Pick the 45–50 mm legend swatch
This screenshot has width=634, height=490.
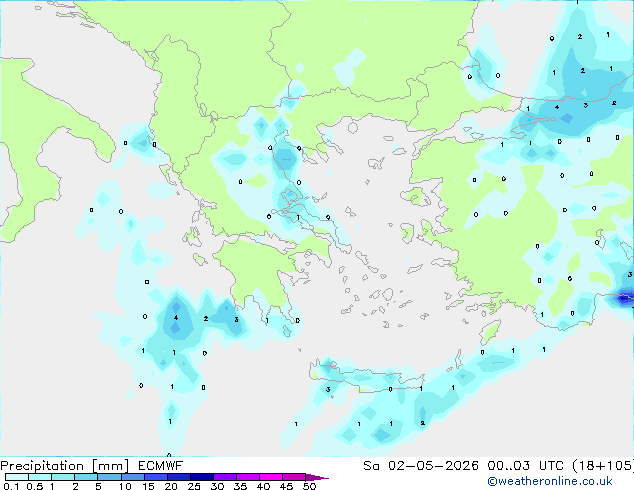[294, 477]
